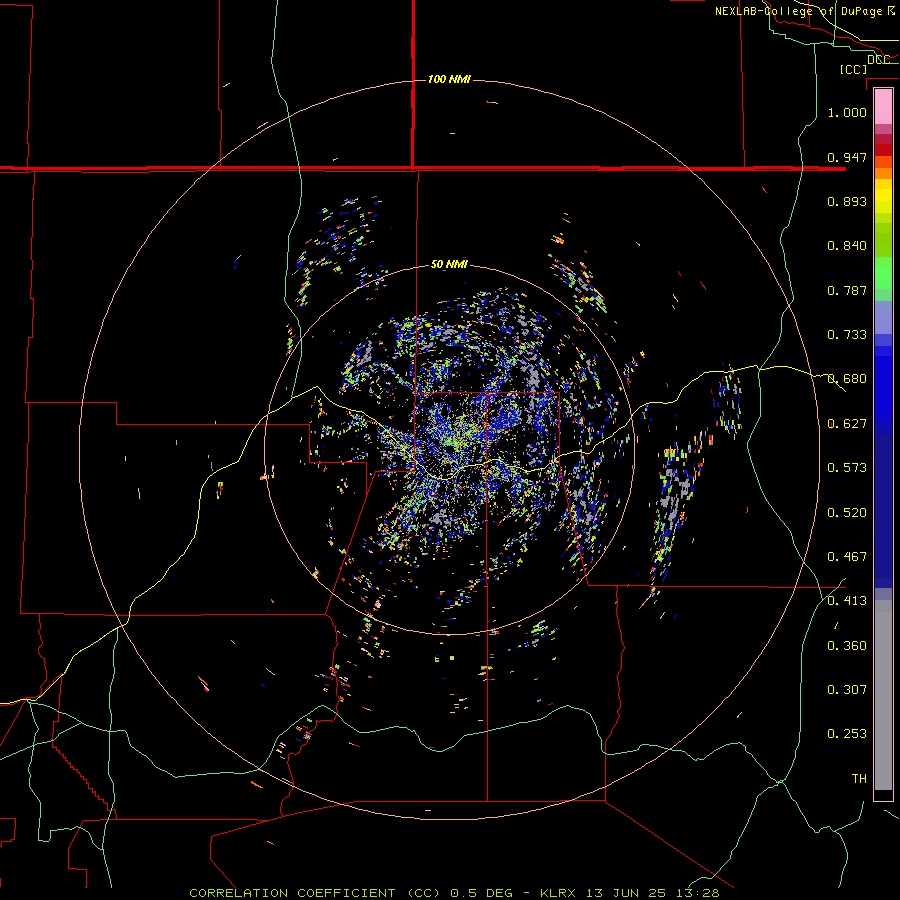
Task: Click the 13 JUN 25 date in caption
Action: pyautogui.click(x=626, y=893)
